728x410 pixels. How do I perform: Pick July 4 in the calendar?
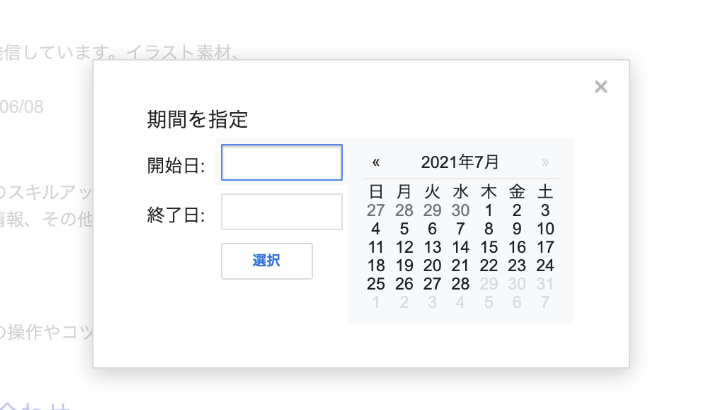point(376,228)
